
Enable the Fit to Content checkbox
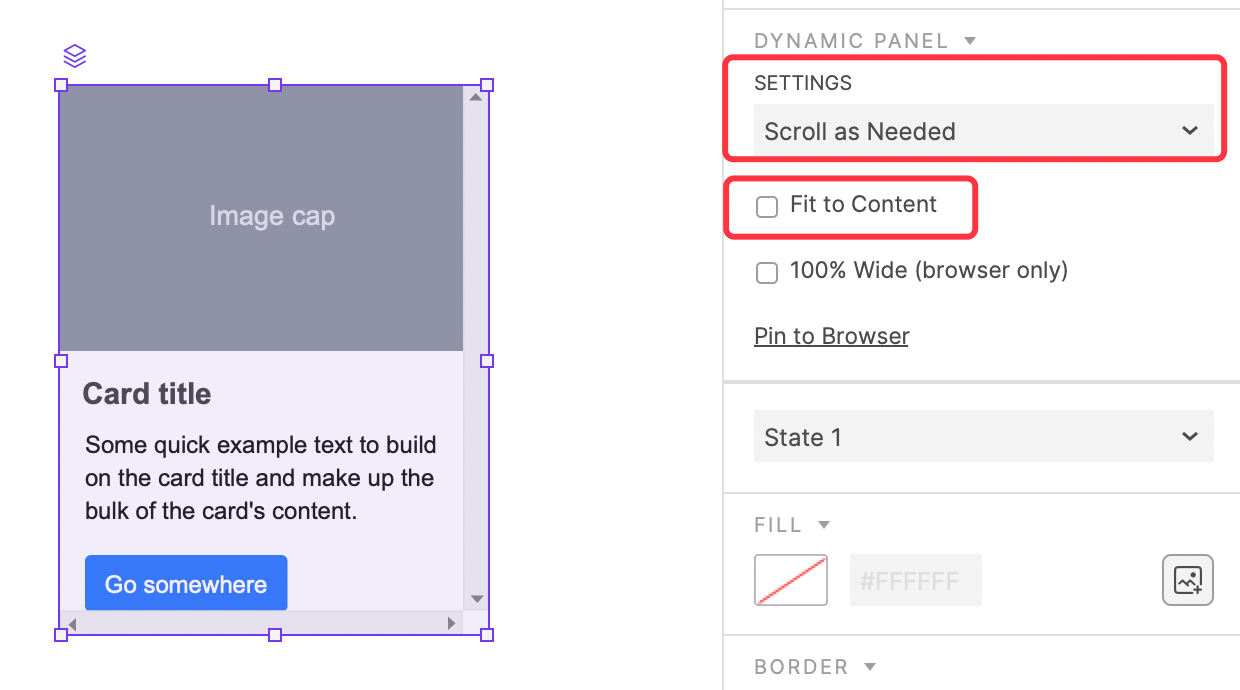767,207
